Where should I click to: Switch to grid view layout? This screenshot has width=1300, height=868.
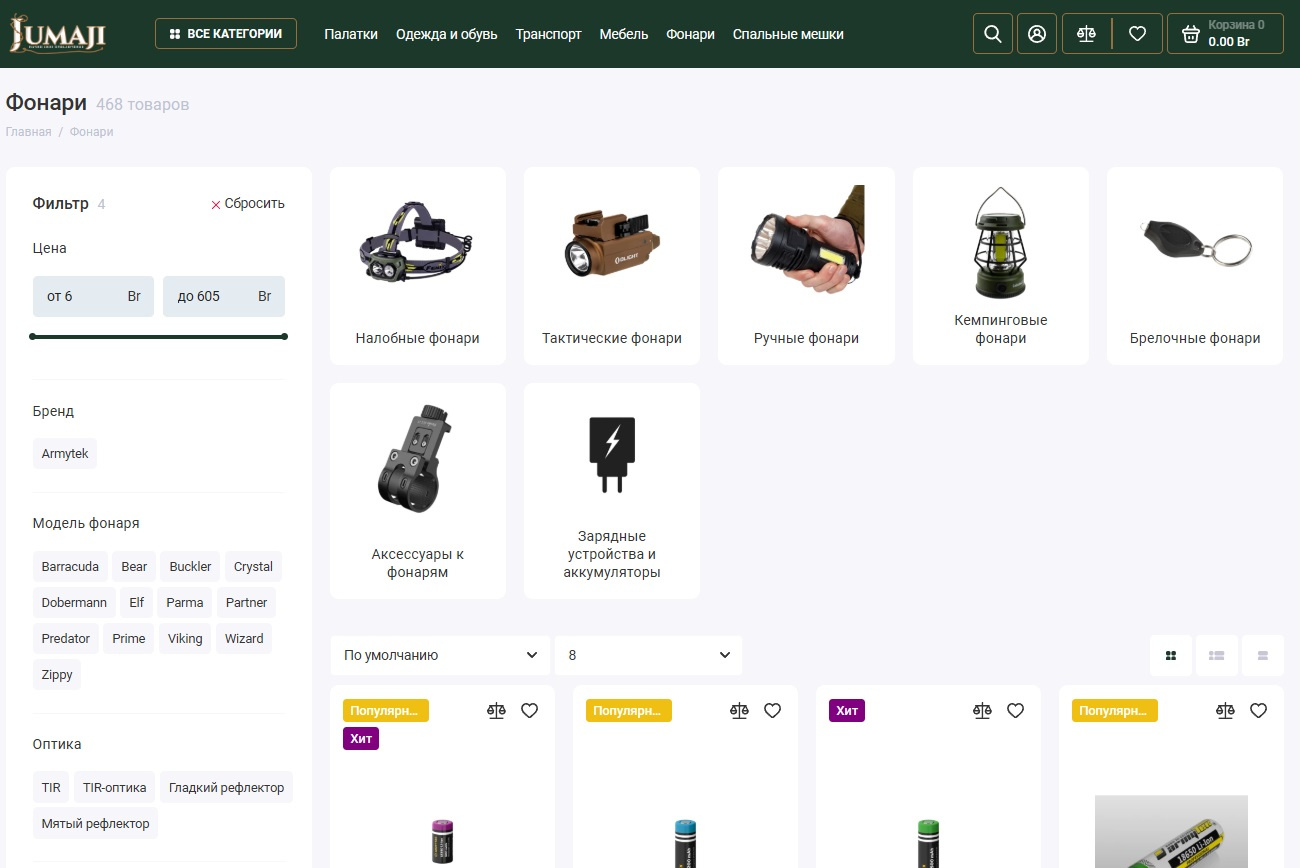click(x=1171, y=656)
